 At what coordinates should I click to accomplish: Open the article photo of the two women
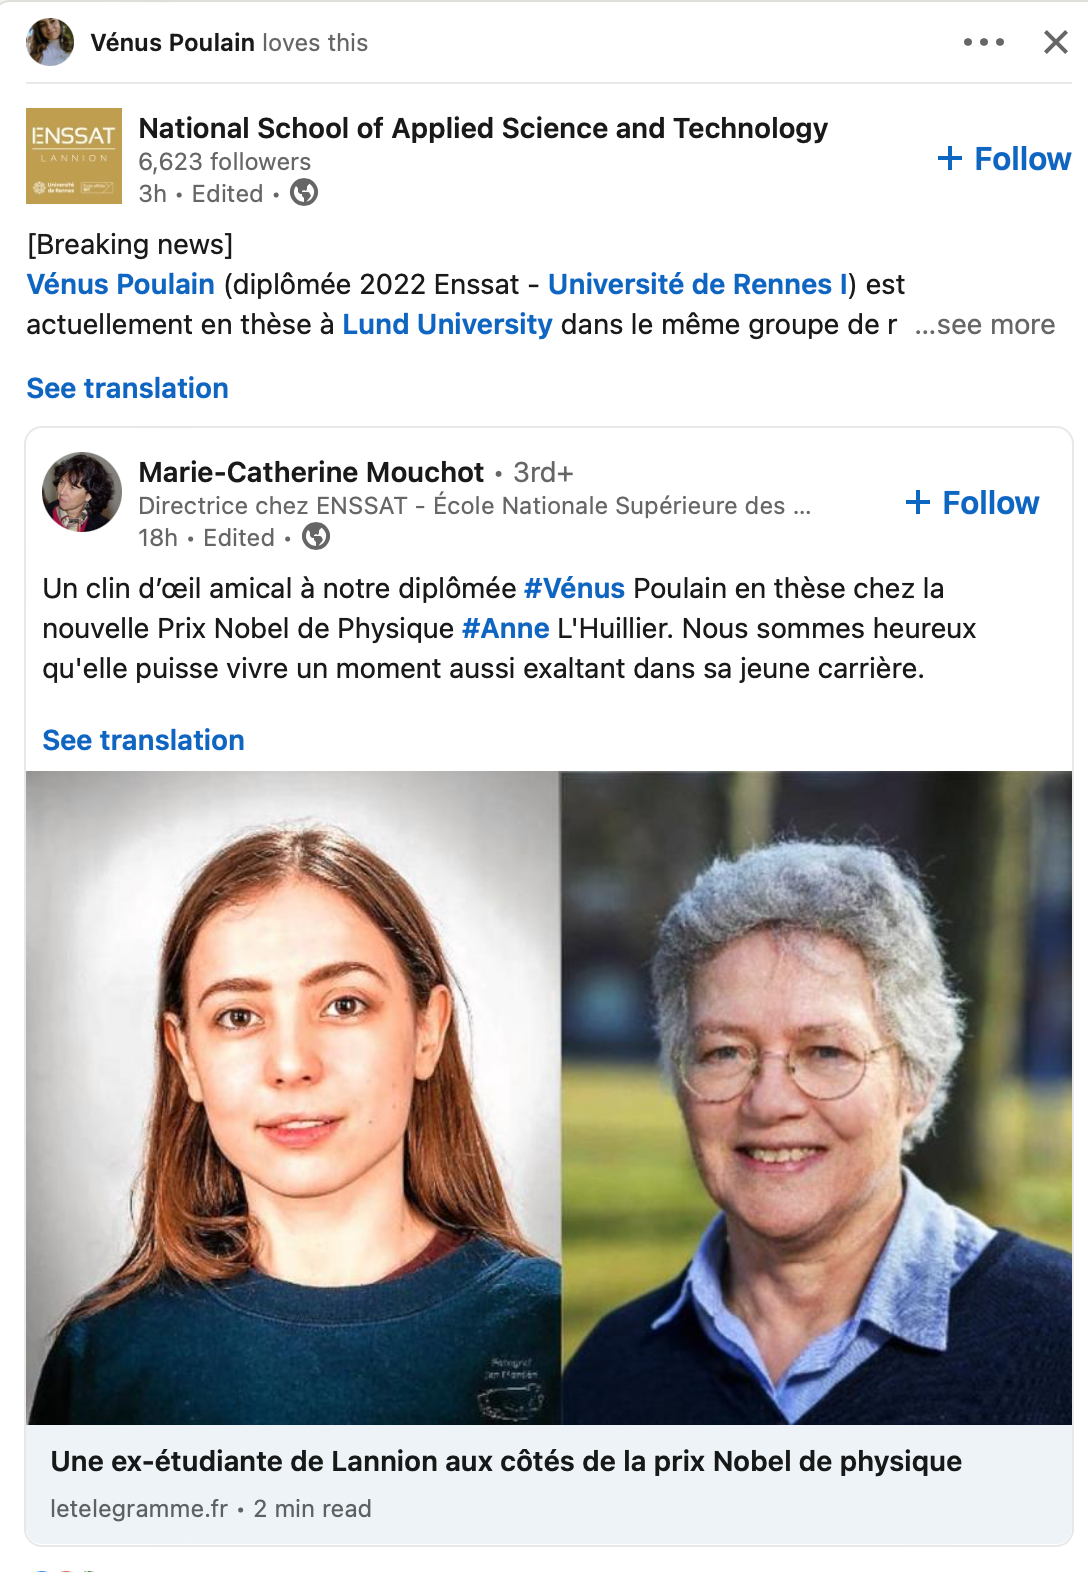[x=548, y=1097]
